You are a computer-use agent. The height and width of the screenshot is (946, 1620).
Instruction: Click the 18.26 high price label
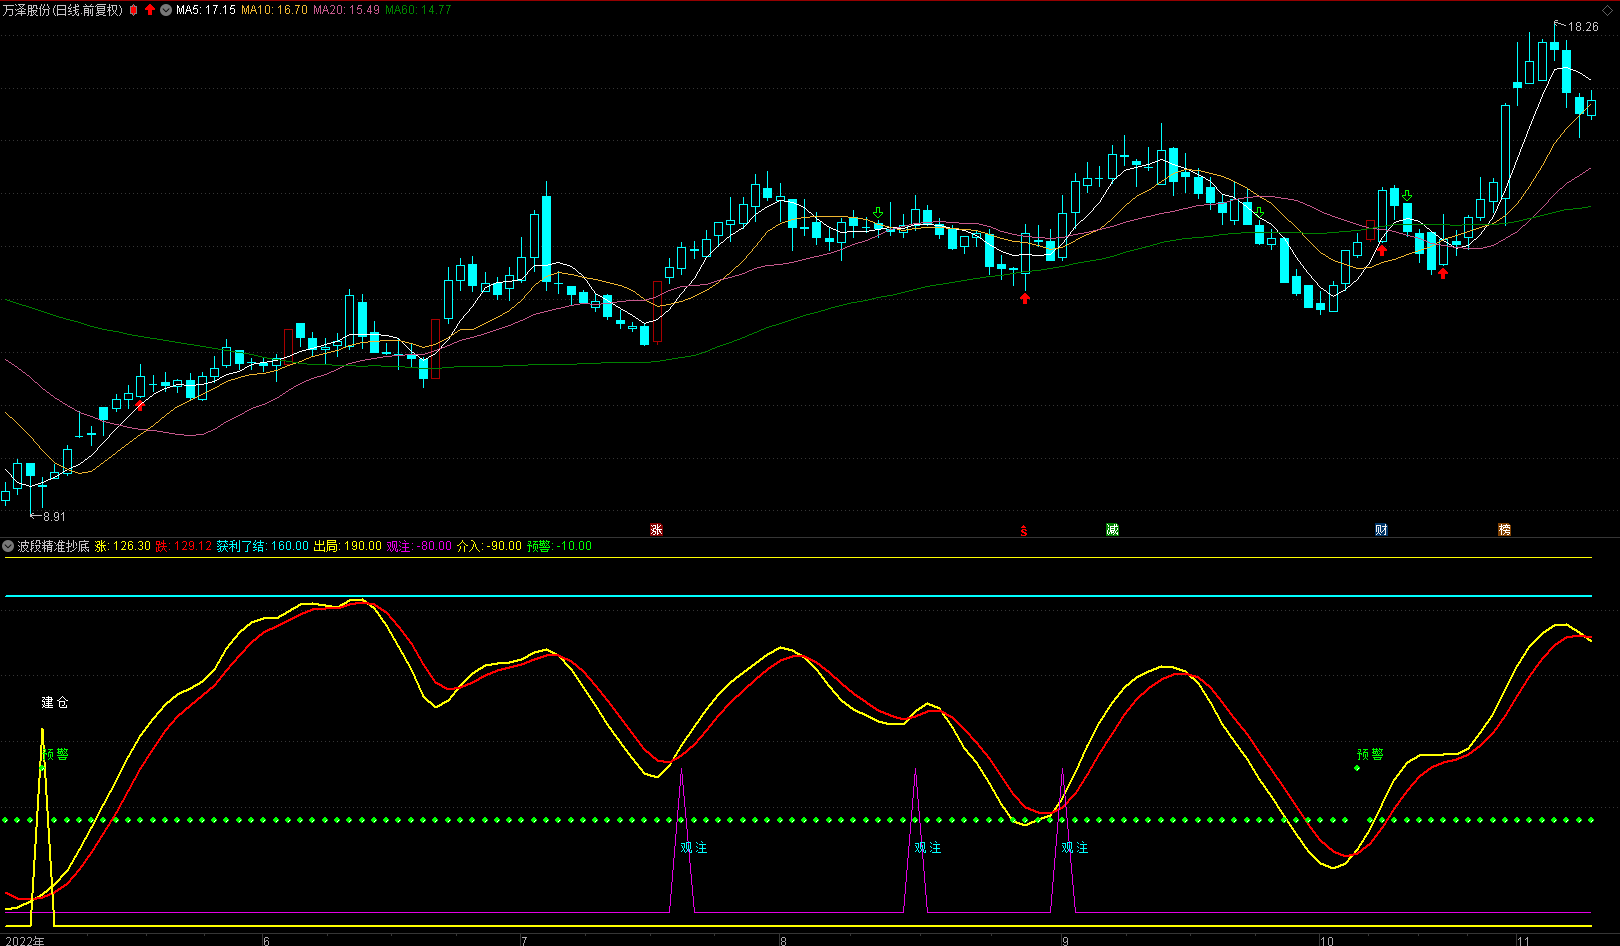click(1583, 27)
